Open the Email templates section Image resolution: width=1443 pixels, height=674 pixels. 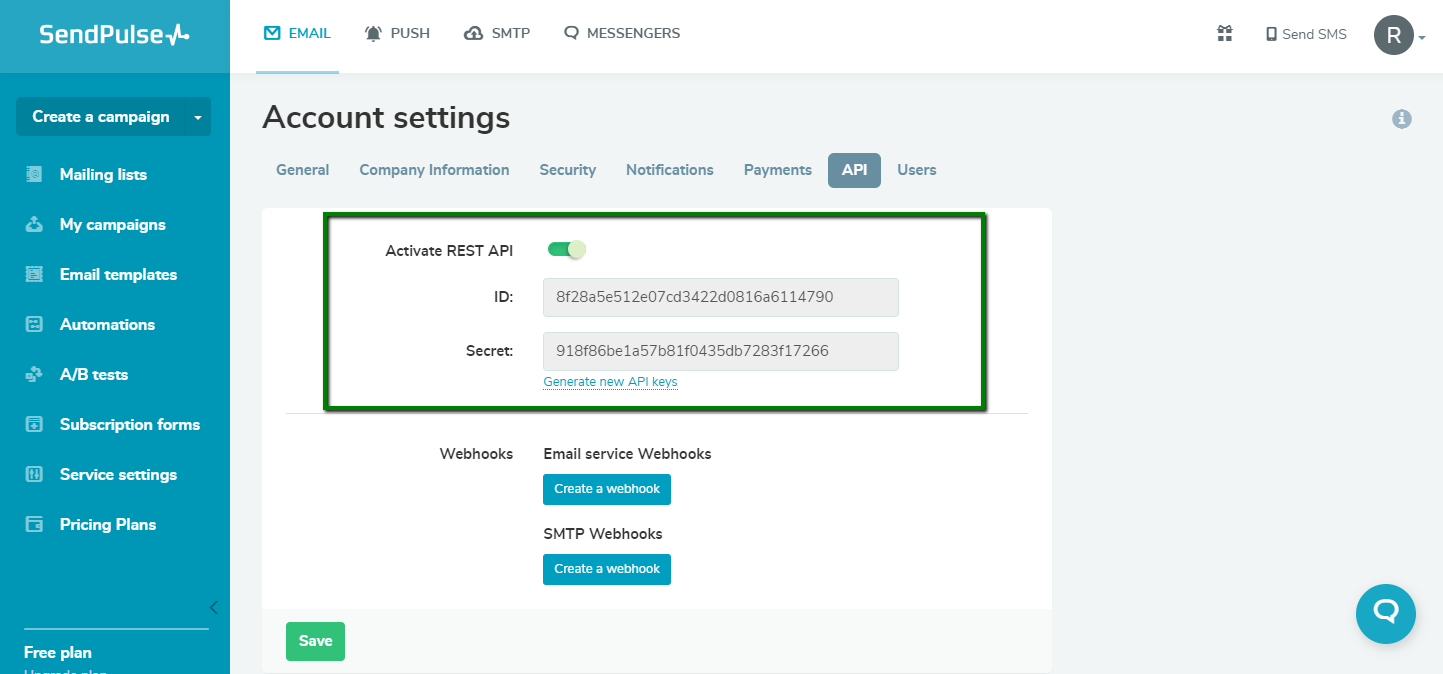point(116,274)
